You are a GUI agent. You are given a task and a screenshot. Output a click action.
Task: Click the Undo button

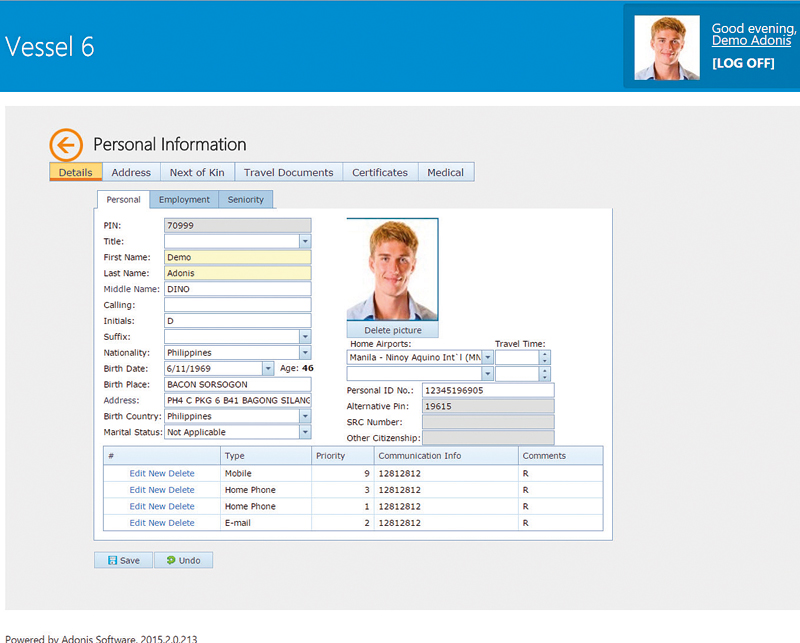(x=183, y=560)
